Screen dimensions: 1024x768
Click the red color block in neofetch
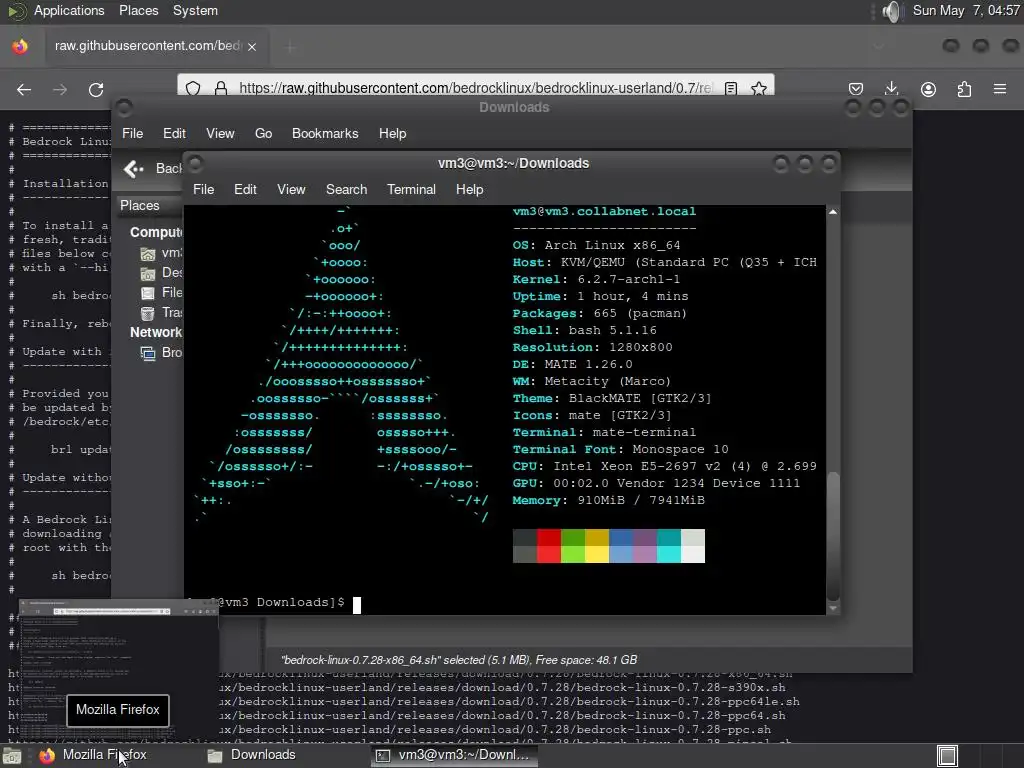549,546
